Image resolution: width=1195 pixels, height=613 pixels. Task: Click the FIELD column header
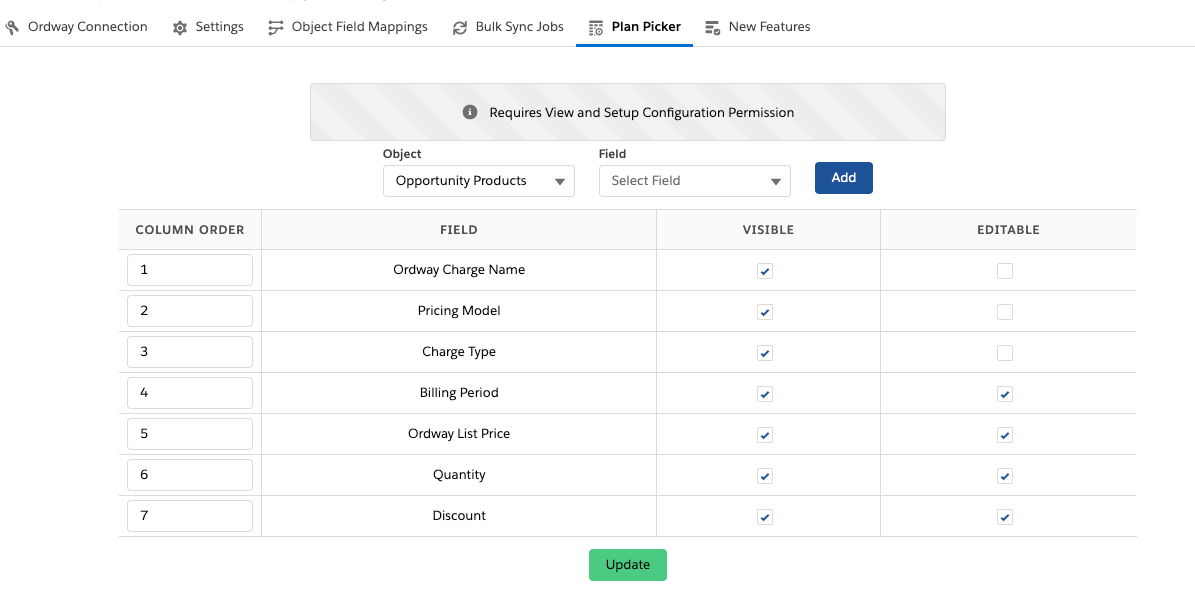point(459,229)
